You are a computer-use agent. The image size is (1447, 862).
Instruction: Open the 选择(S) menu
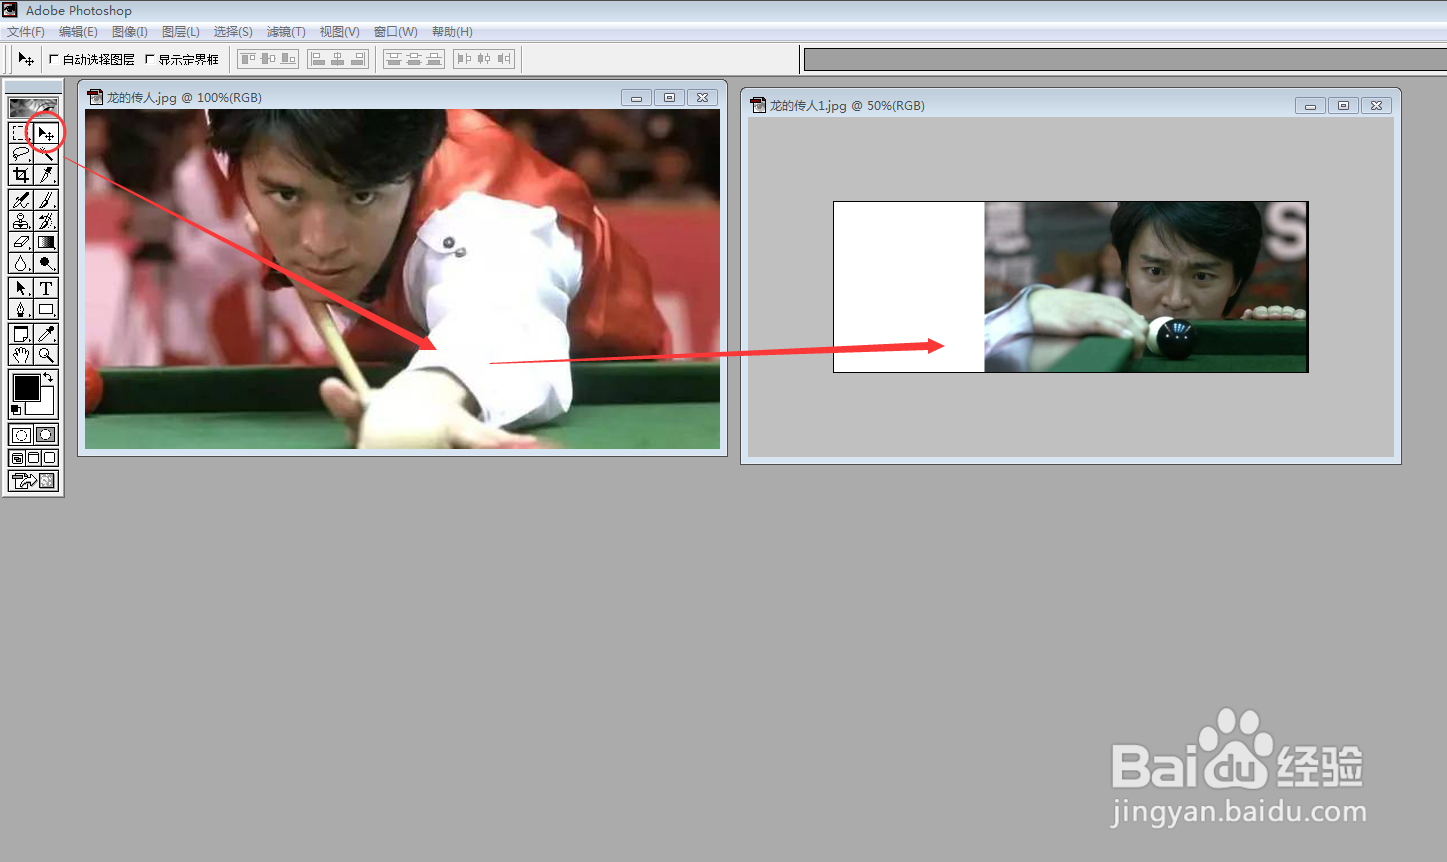(233, 32)
